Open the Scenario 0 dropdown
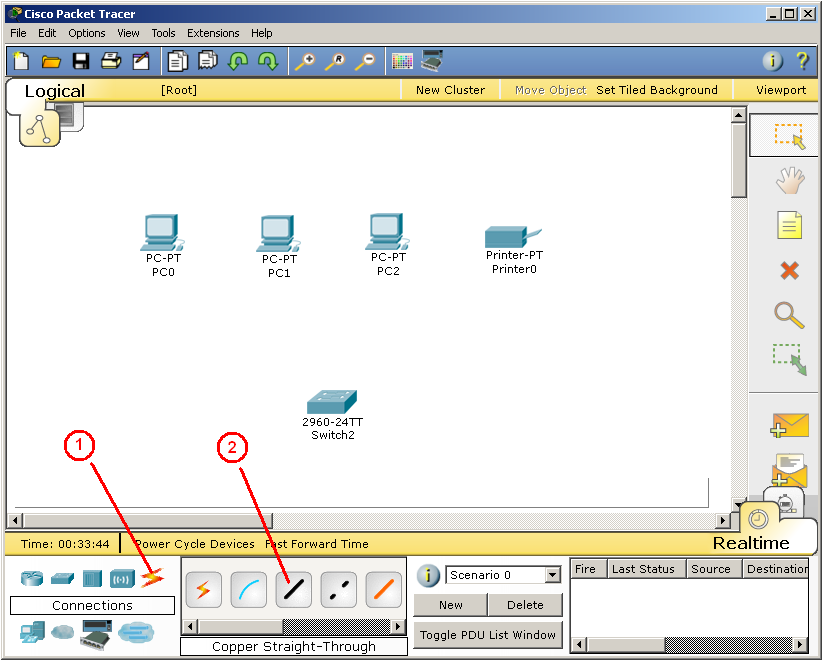This screenshot has width=824, height=662. (552, 575)
